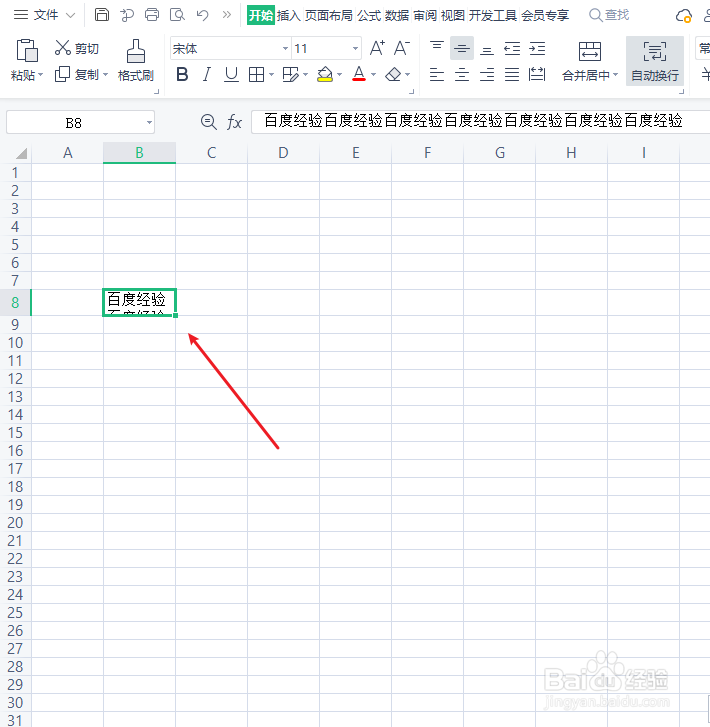Viewport: 710px width, 727px height.
Task: Click the Undo arrow icon
Action: click(x=202, y=15)
